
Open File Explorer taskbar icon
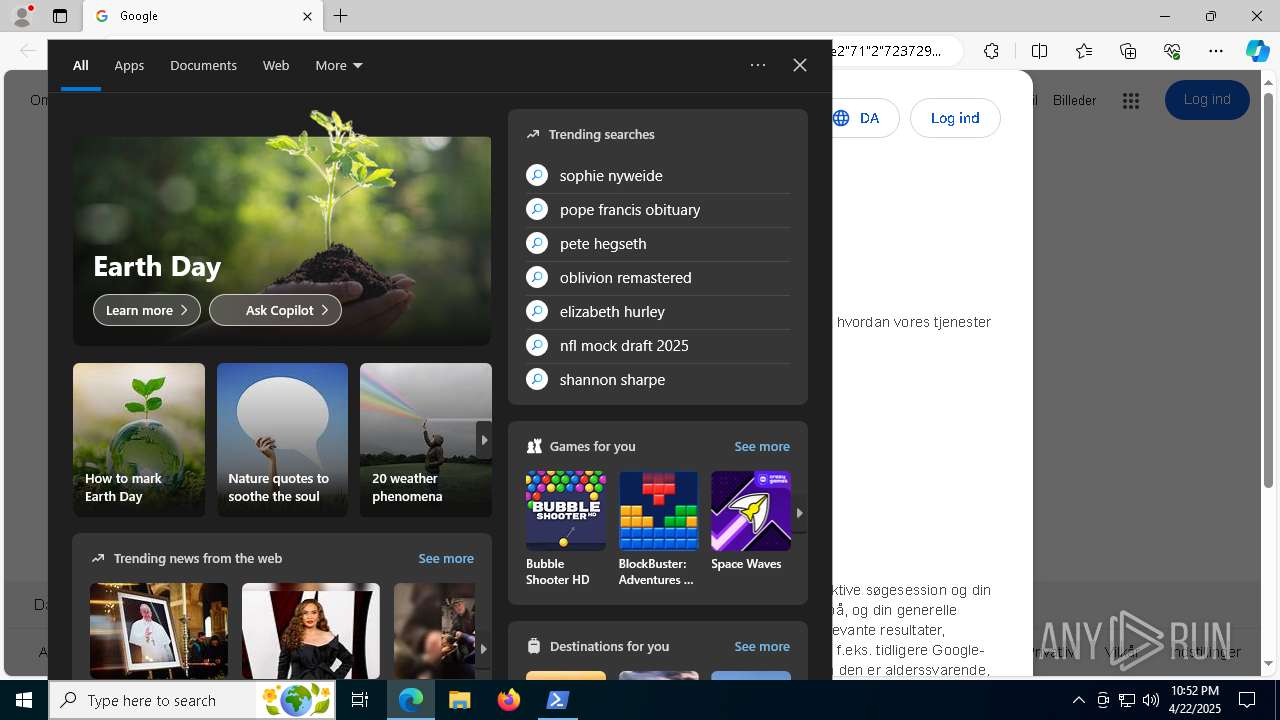[460, 700]
